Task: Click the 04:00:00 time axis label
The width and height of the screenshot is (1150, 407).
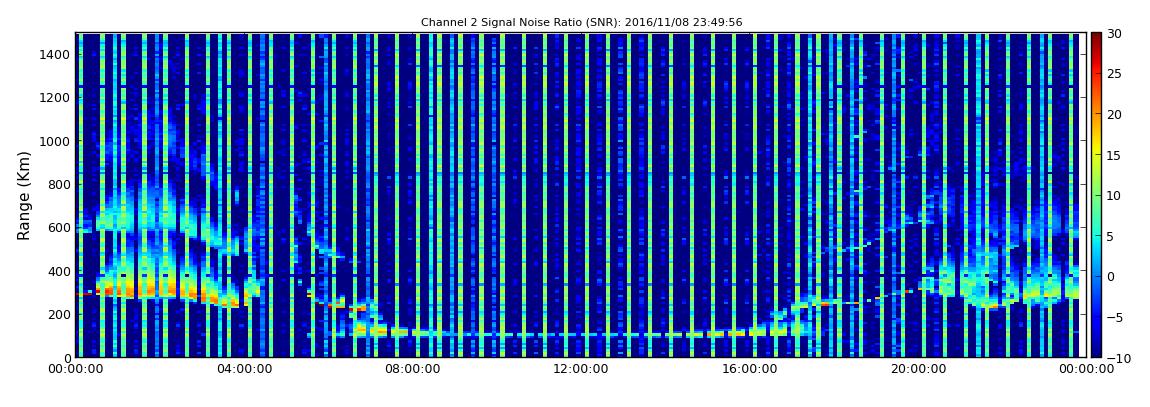Action: pos(244,370)
